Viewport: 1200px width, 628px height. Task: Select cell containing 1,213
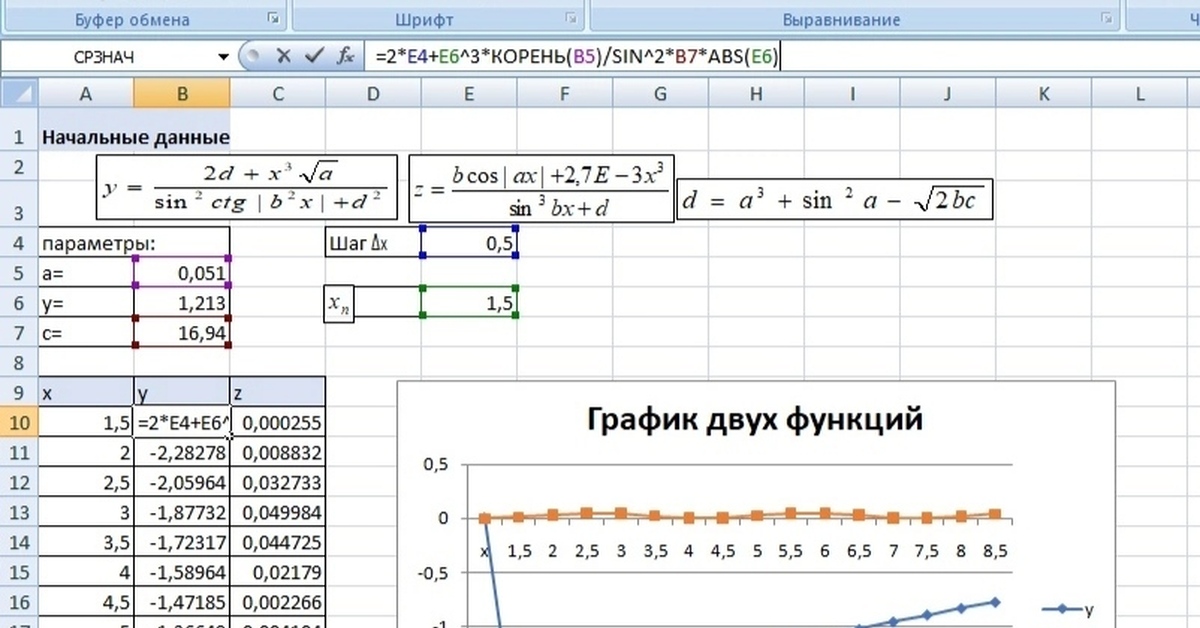click(181, 303)
